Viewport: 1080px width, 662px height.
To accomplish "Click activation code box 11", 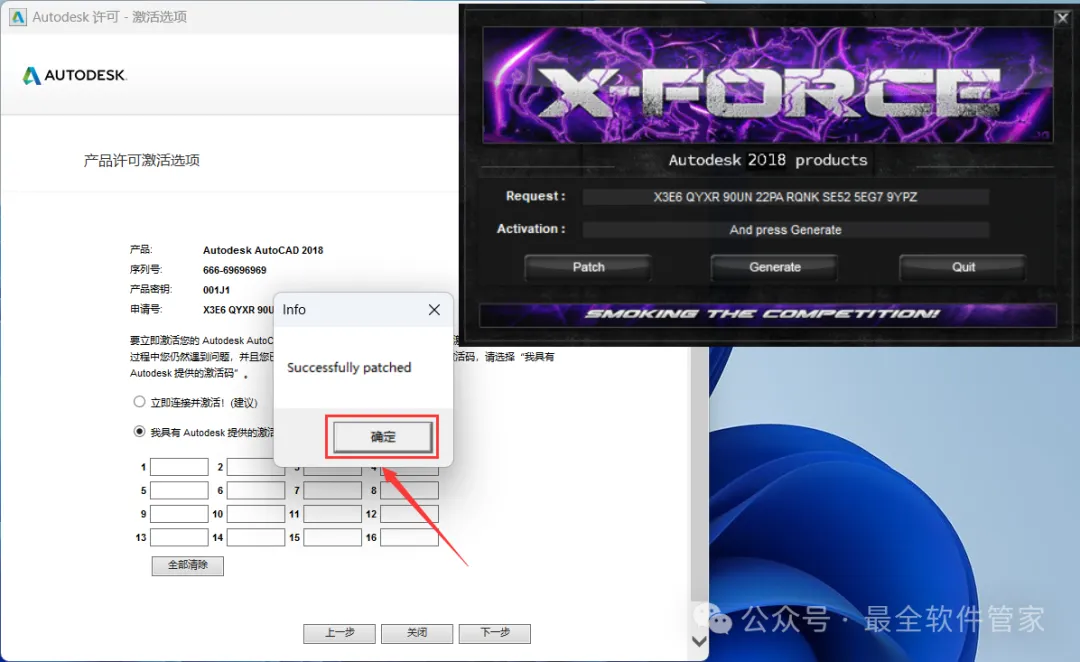I will pyautogui.click(x=333, y=514).
